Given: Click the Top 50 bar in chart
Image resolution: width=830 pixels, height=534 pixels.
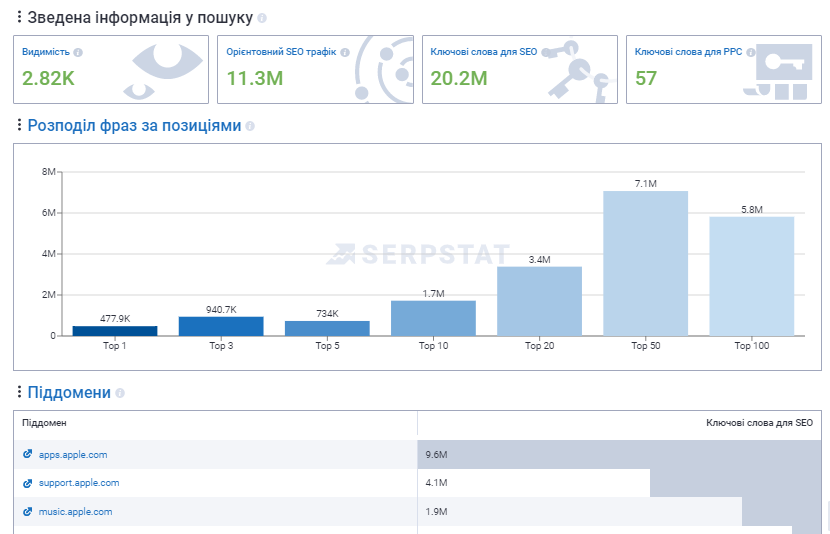Looking at the screenshot, I should pos(645,263).
